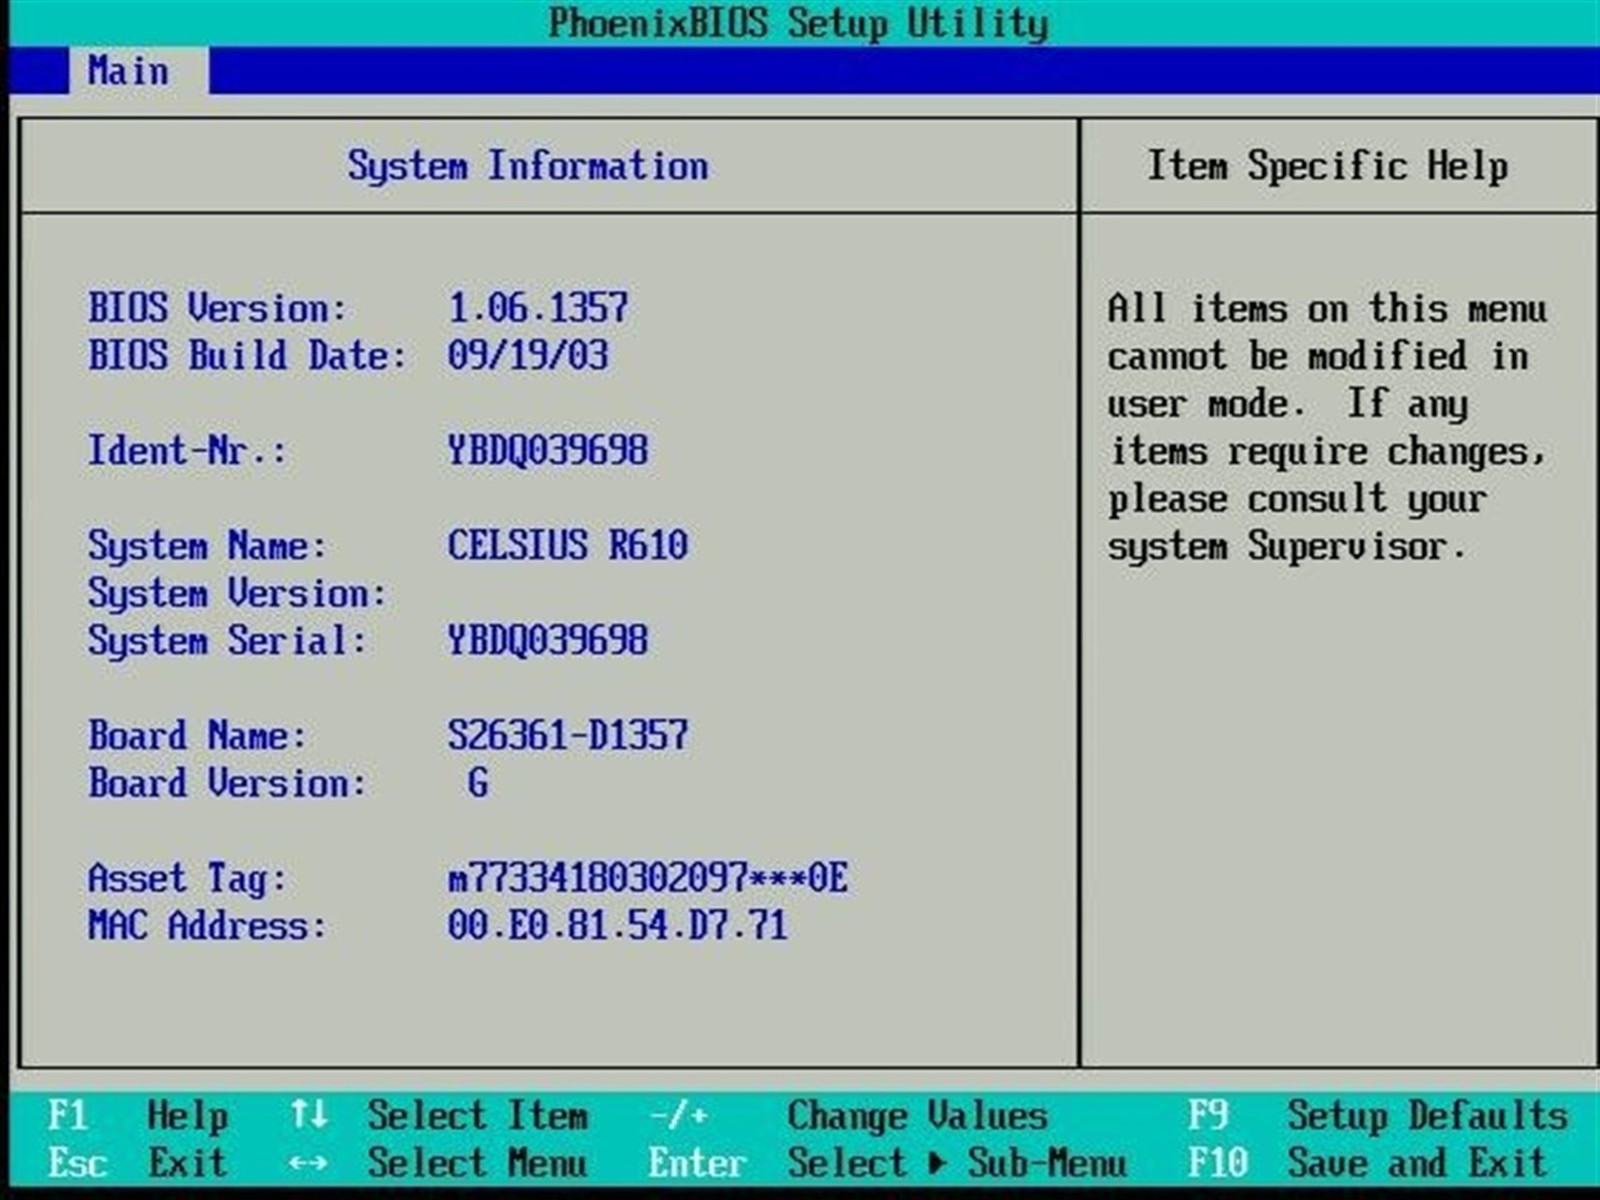This screenshot has width=1600, height=1200.
Task: Click the F1 key legend
Action: (68, 1115)
